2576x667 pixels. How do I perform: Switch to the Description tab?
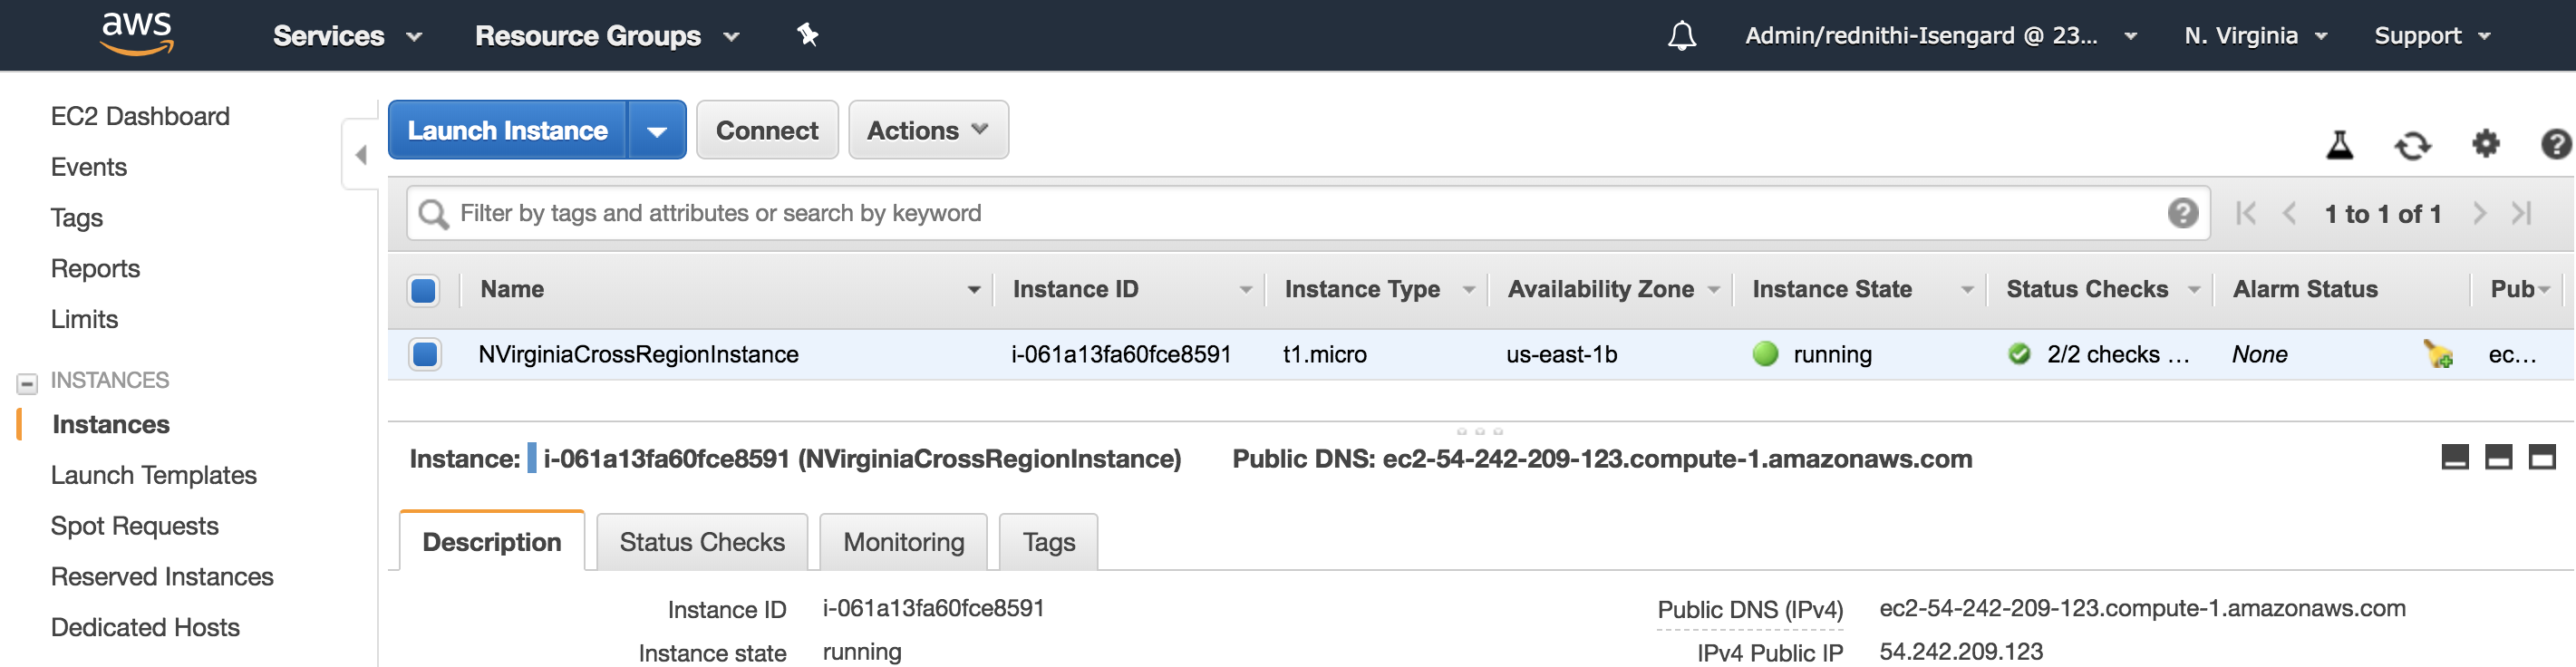click(x=492, y=542)
